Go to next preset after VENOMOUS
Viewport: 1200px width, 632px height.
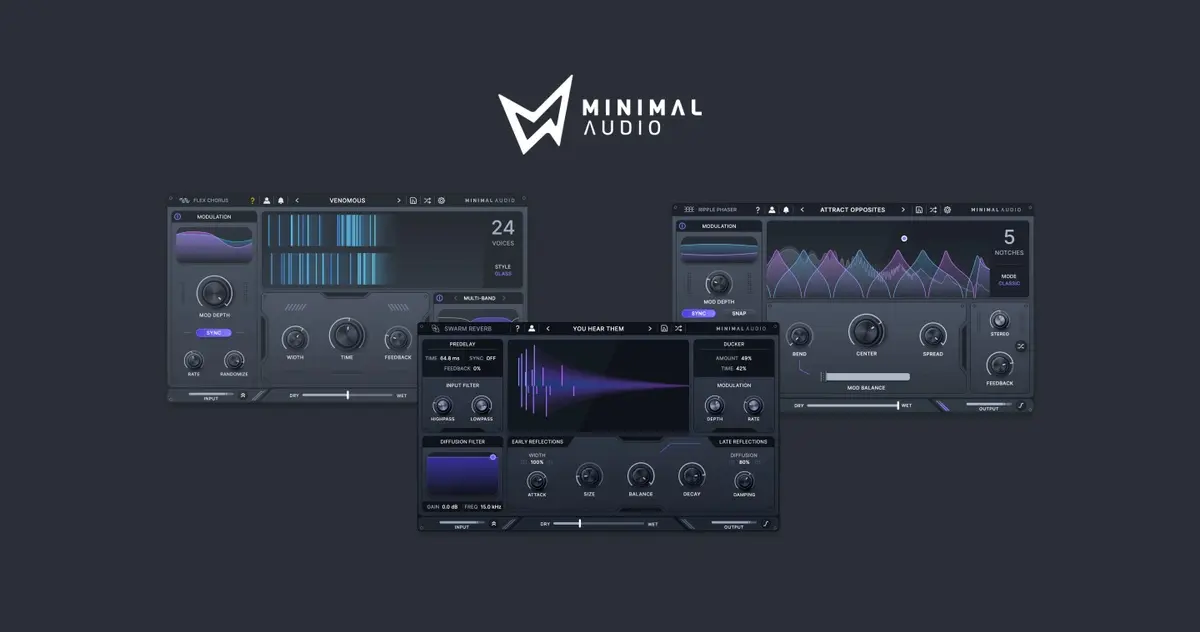[398, 200]
